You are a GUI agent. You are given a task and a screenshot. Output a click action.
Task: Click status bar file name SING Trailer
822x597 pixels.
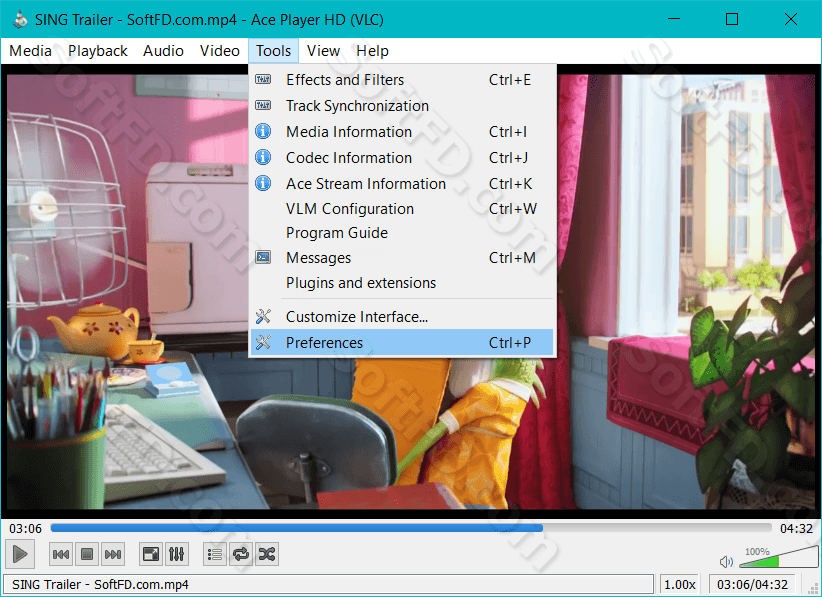[100, 584]
